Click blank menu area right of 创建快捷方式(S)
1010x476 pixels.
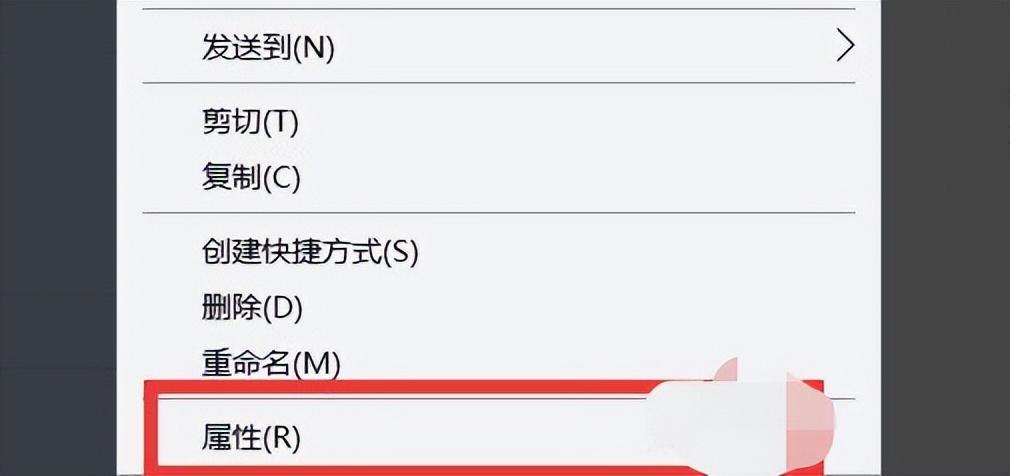644,253
